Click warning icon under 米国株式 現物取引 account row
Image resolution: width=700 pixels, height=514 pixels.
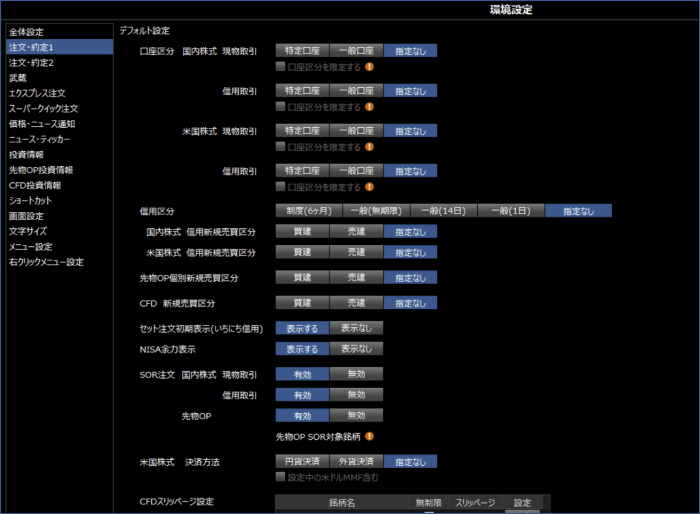click(x=369, y=147)
